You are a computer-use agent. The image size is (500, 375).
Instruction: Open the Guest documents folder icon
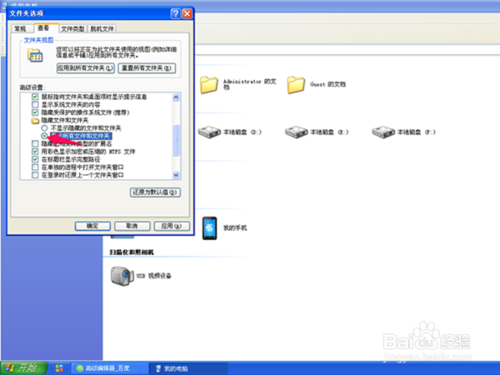[296, 85]
